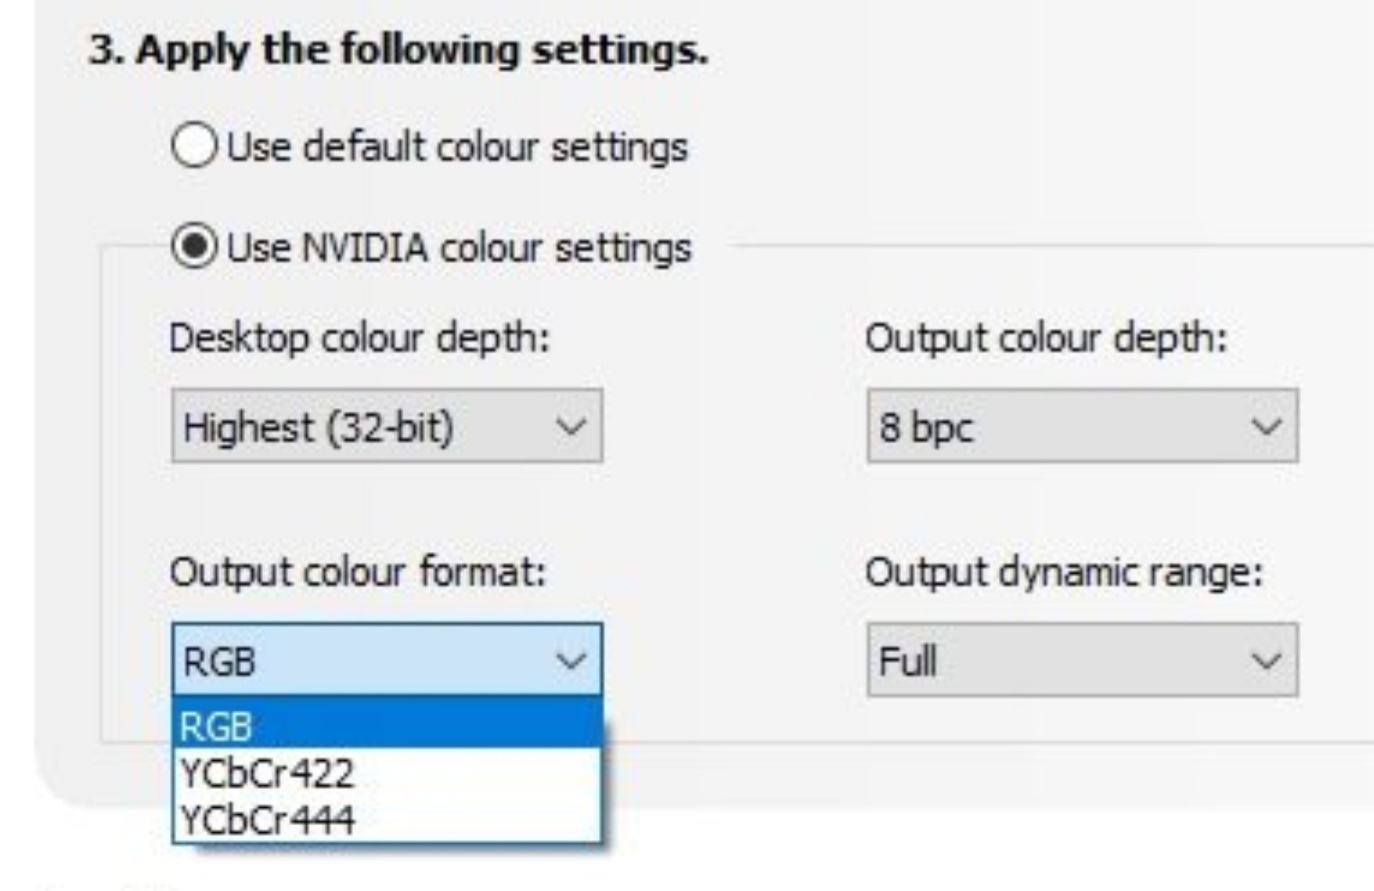The image size is (1374, 891).
Task: Click the chevron arrow beside Highest (32-bit)
Action: pos(570,427)
